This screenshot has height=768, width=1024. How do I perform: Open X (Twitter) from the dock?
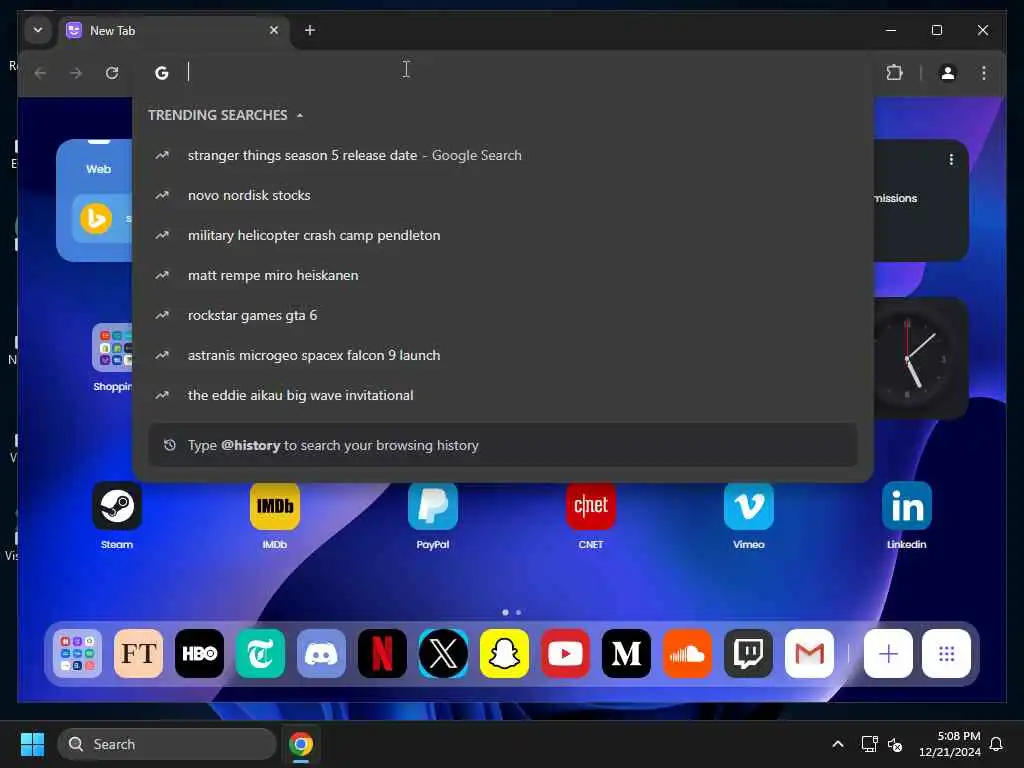point(443,654)
